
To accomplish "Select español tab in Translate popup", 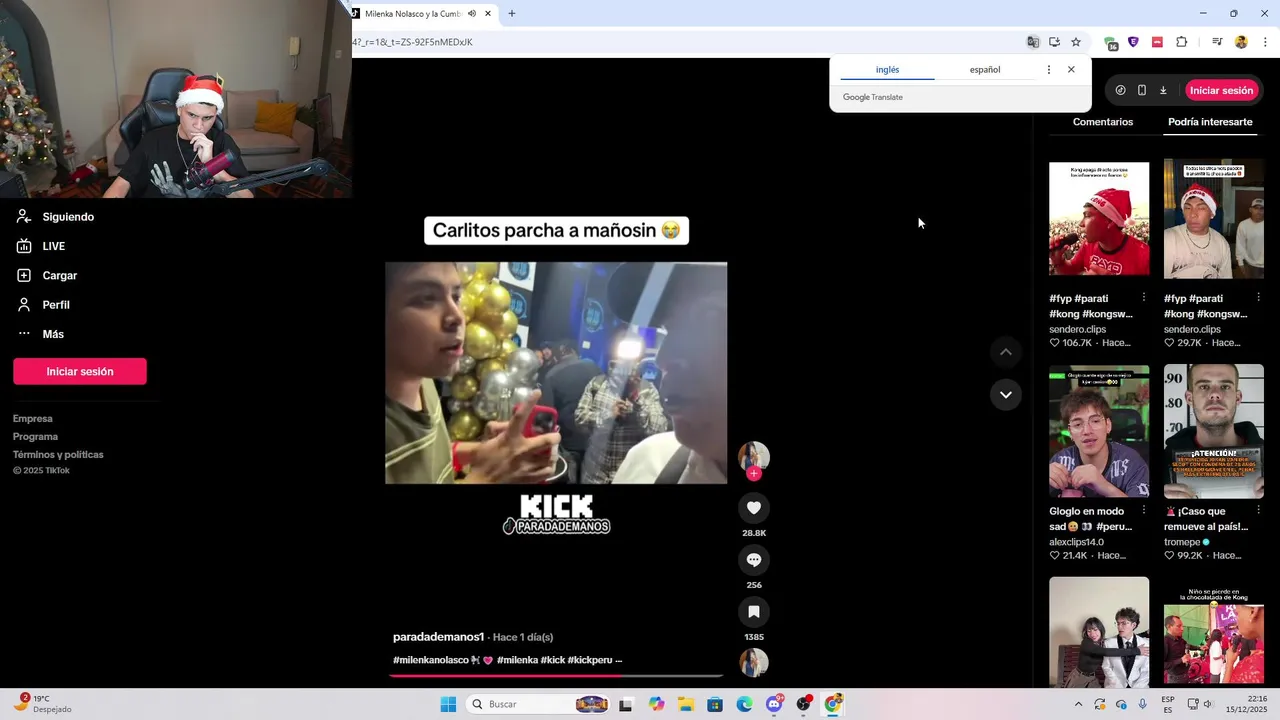I will click(x=985, y=70).
